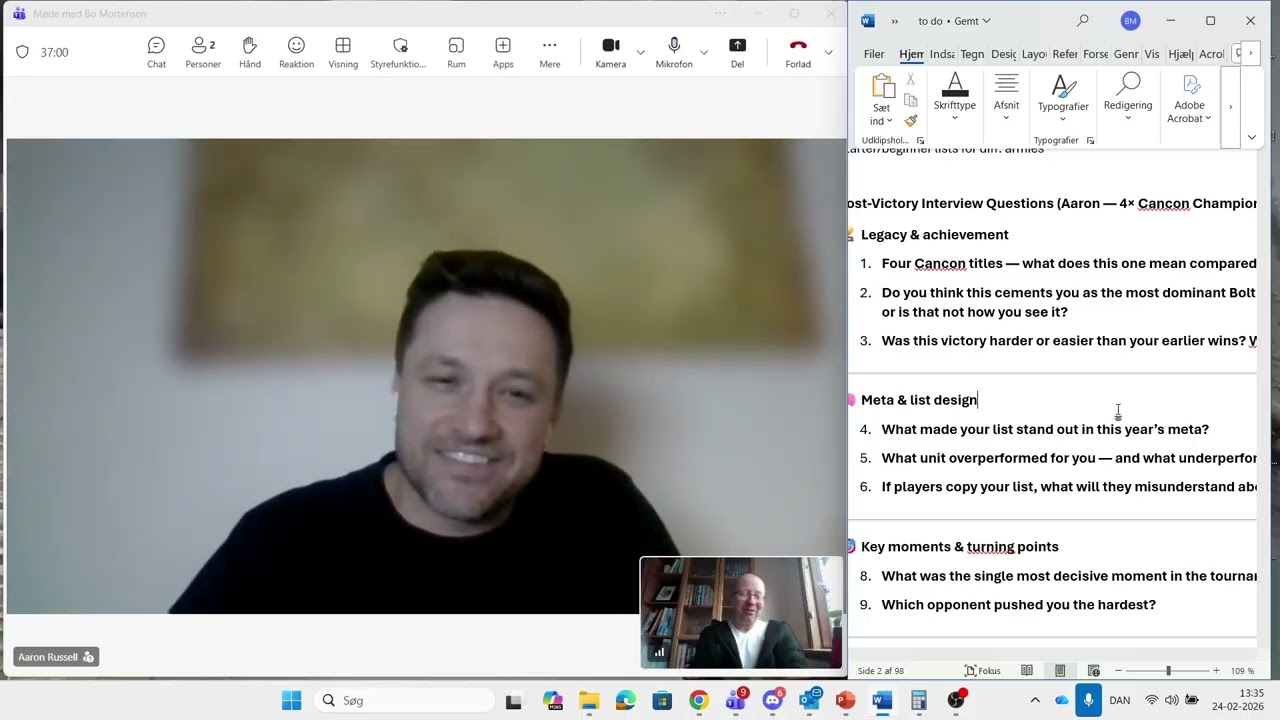This screenshot has height=720, width=1280.
Task: Switch to Read Mode view
Action: point(1026,671)
